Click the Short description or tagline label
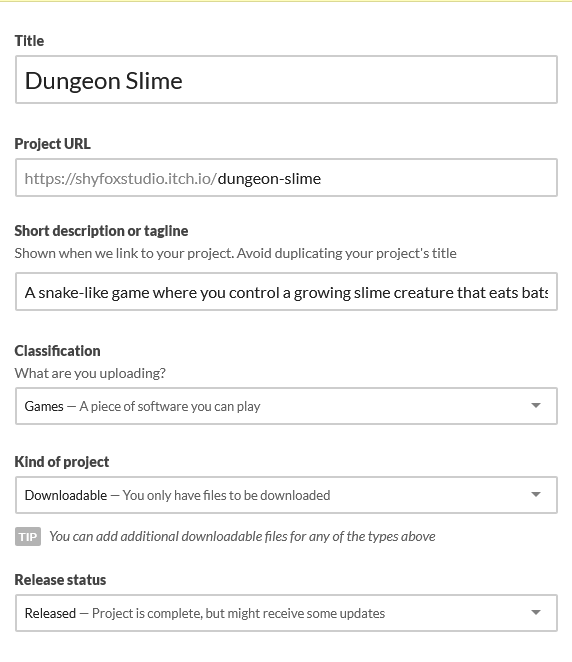This screenshot has height=662, width=572. pos(101,231)
